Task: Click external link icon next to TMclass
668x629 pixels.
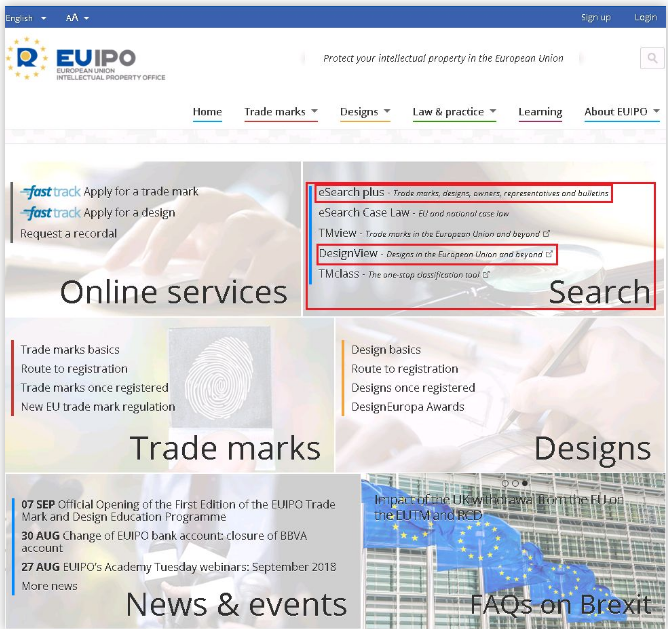Action: coord(486,274)
